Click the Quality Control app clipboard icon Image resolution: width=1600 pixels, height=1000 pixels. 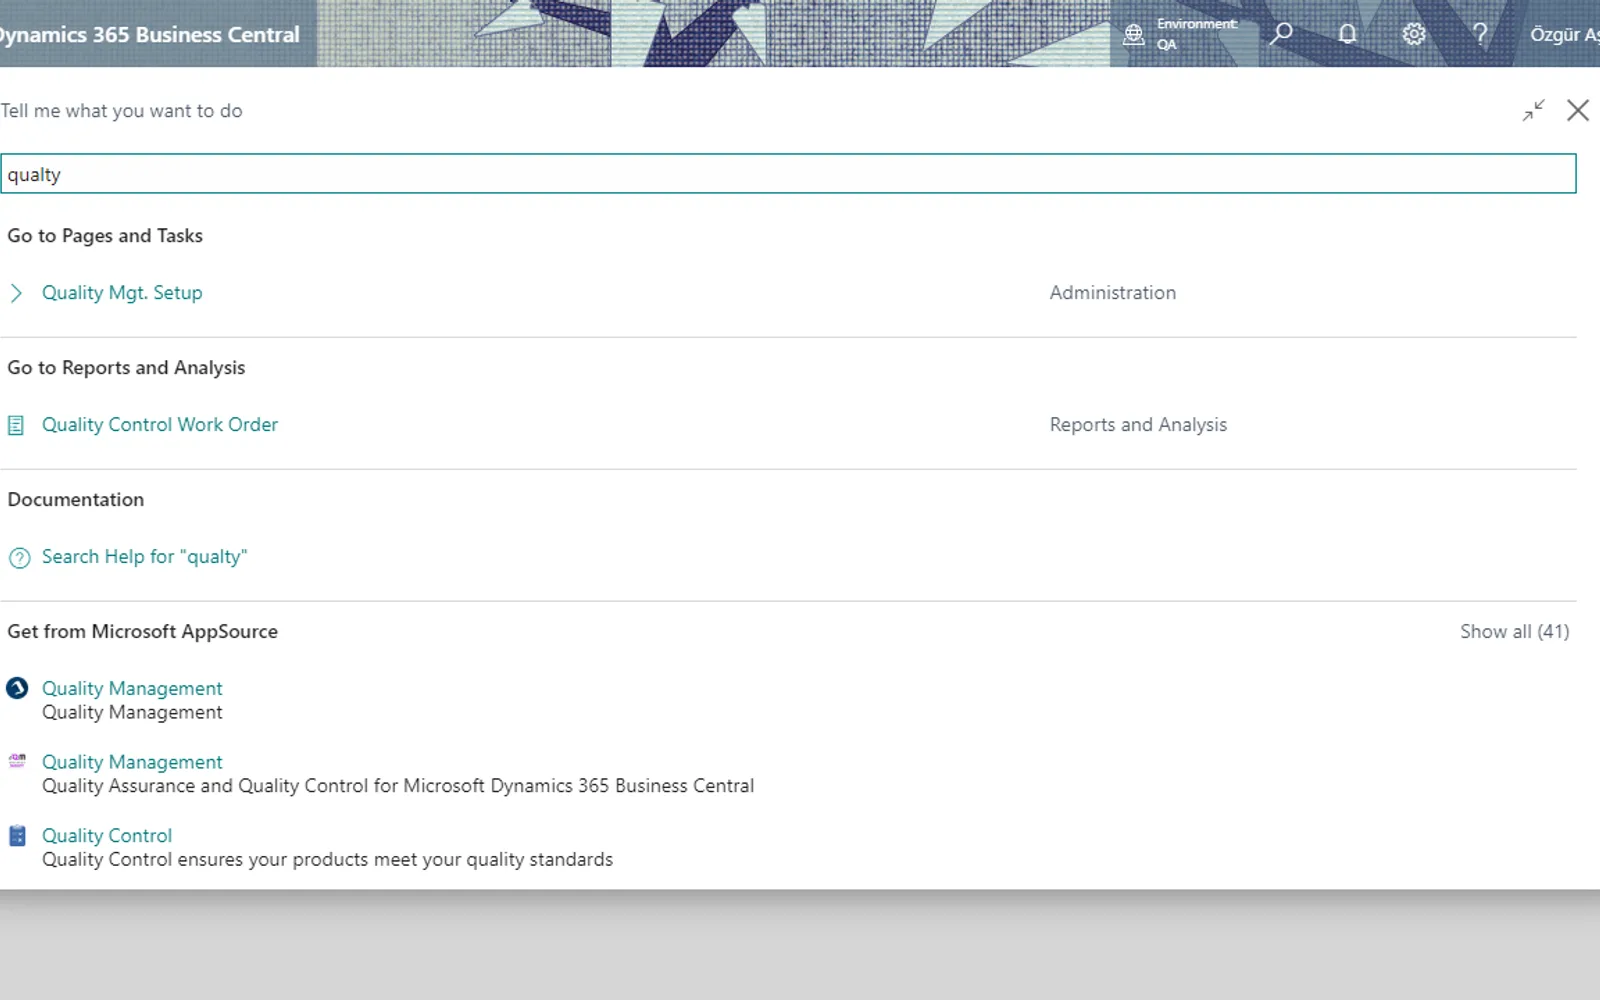[x=17, y=836]
